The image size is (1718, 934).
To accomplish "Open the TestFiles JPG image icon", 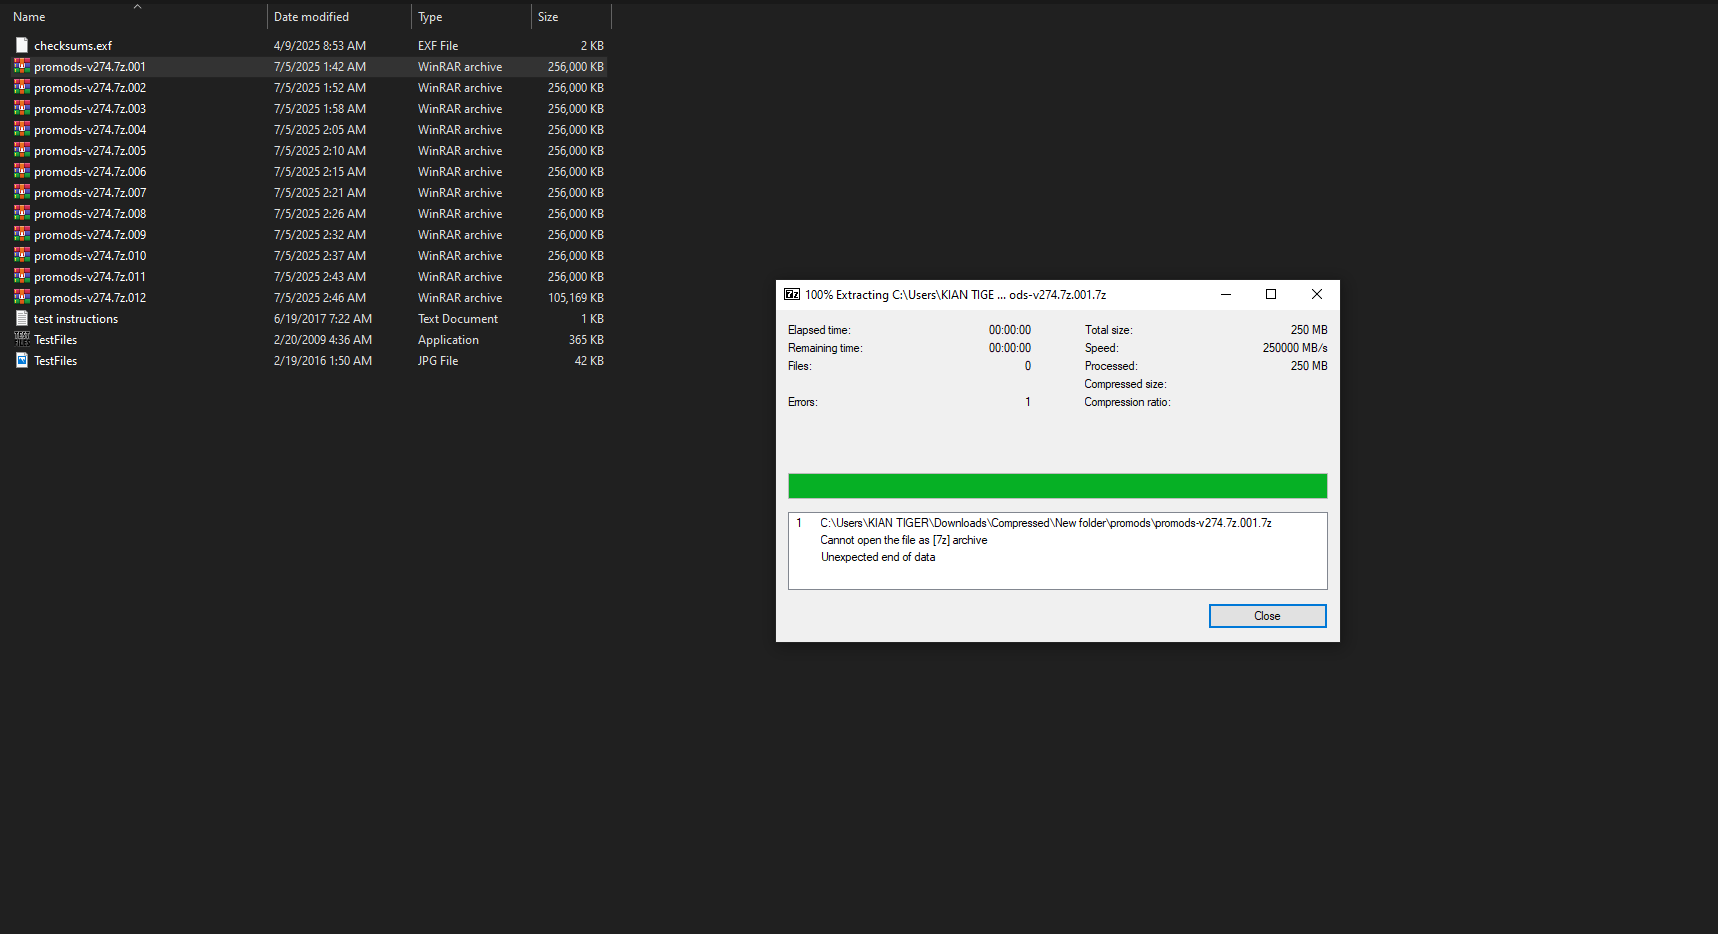I will pyautogui.click(x=21, y=360).
